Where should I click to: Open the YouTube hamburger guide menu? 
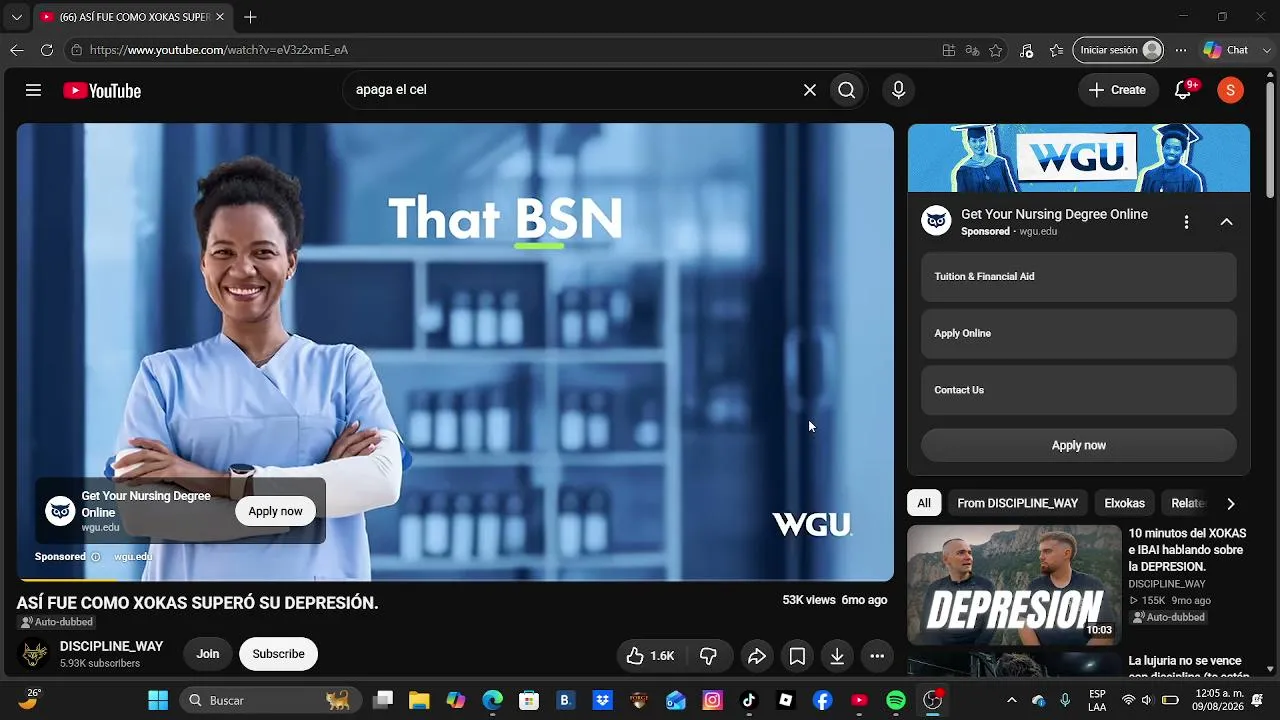[33, 90]
